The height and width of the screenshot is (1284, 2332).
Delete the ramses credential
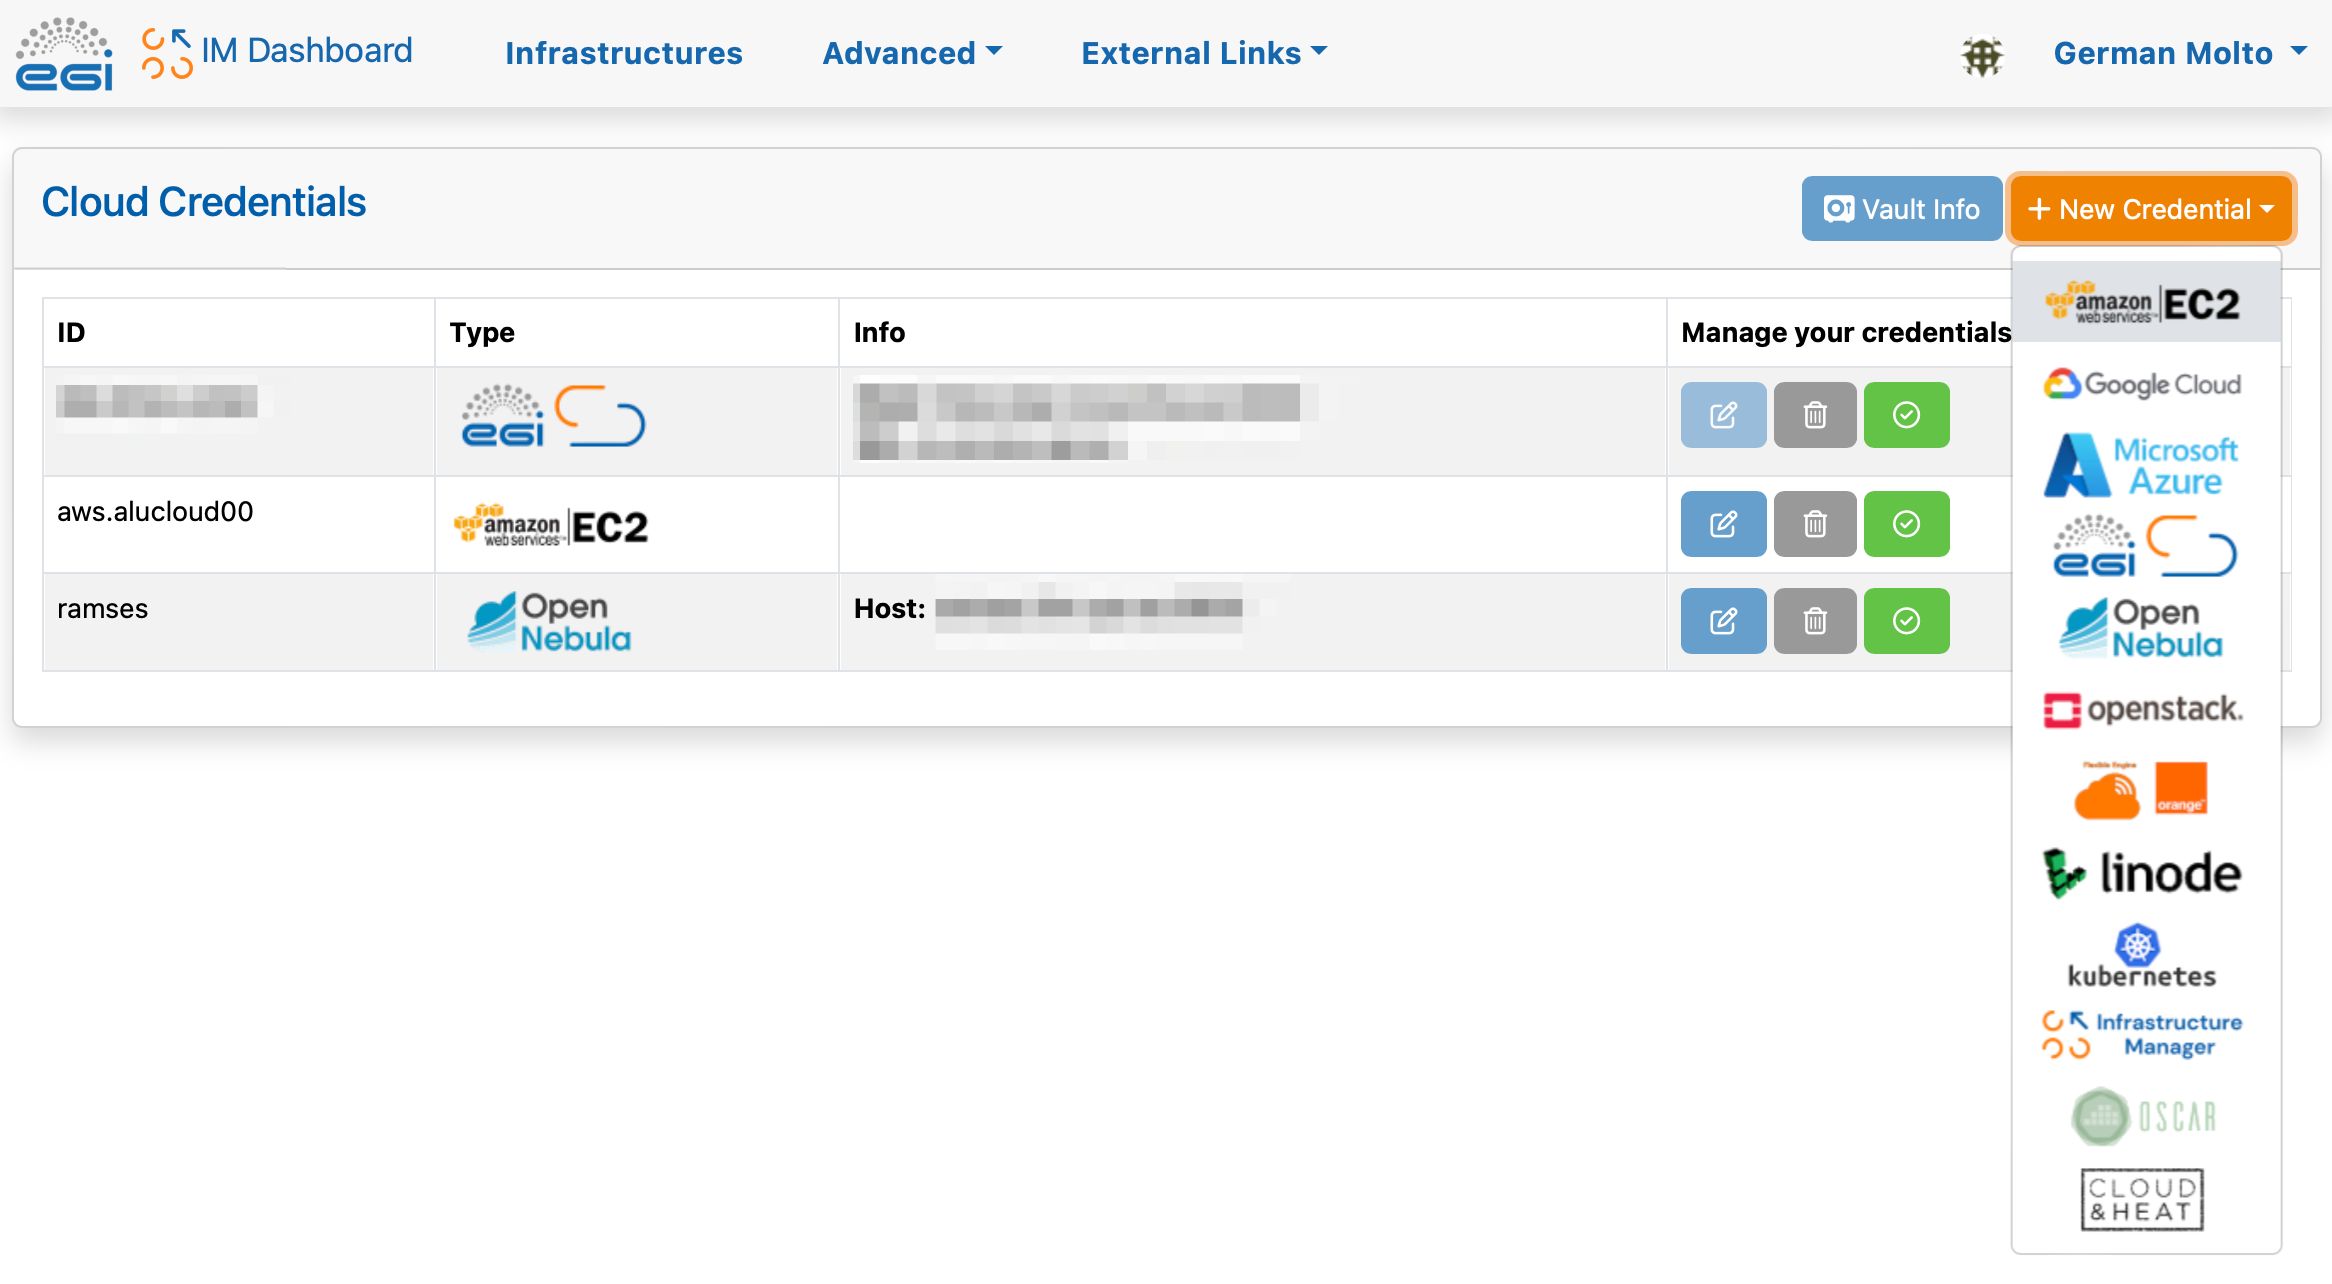click(x=1814, y=621)
